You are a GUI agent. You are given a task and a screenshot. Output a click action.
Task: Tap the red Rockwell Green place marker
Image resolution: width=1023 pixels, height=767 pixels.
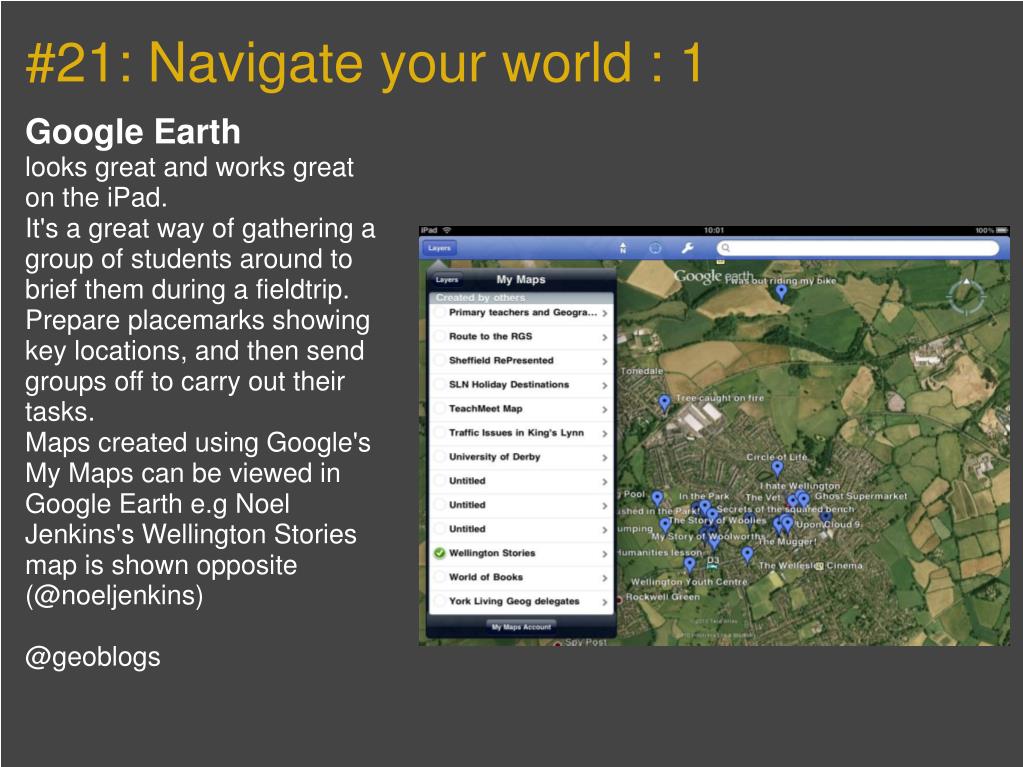[619, 598]
